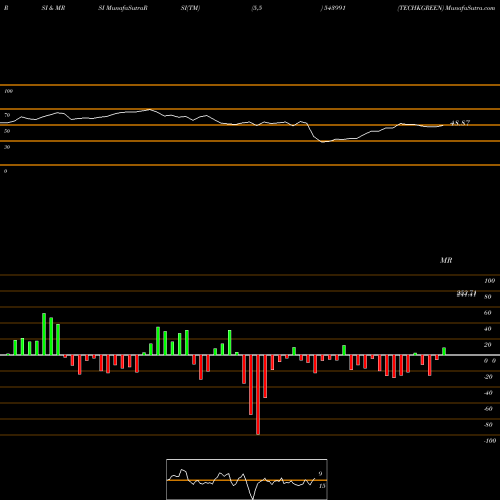The width and height of the screenshot is (500, 500).
Task: Click the MR axis label -60
Action: pos(488,409)
